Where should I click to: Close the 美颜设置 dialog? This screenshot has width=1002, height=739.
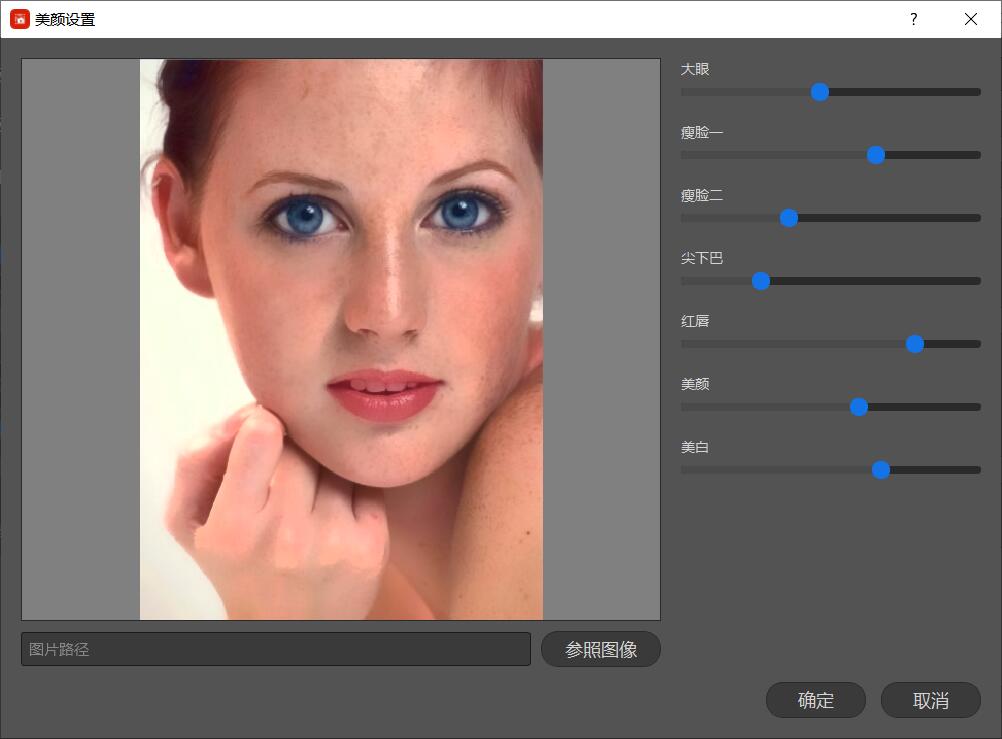pos(970,19)
